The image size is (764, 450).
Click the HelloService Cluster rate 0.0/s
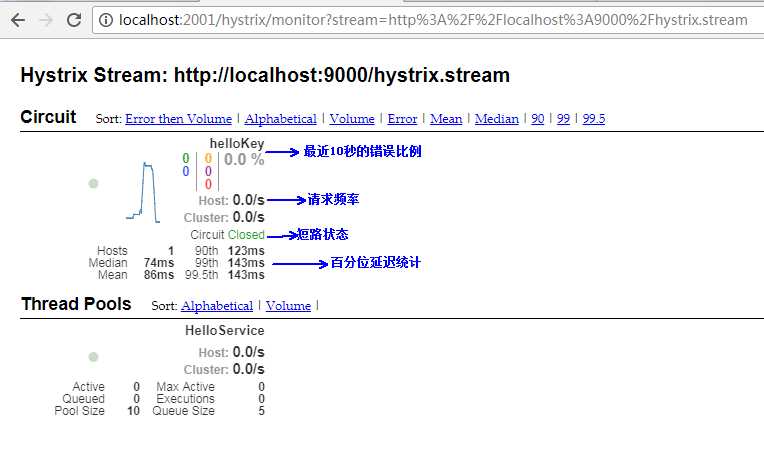[x=248, y=369]
